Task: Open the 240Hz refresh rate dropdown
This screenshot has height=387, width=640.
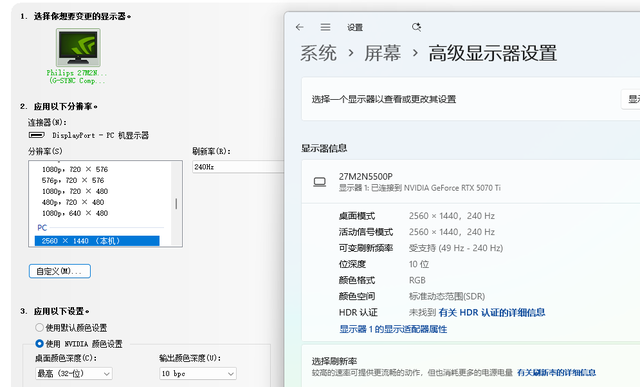Action: [x=238, y=167]
